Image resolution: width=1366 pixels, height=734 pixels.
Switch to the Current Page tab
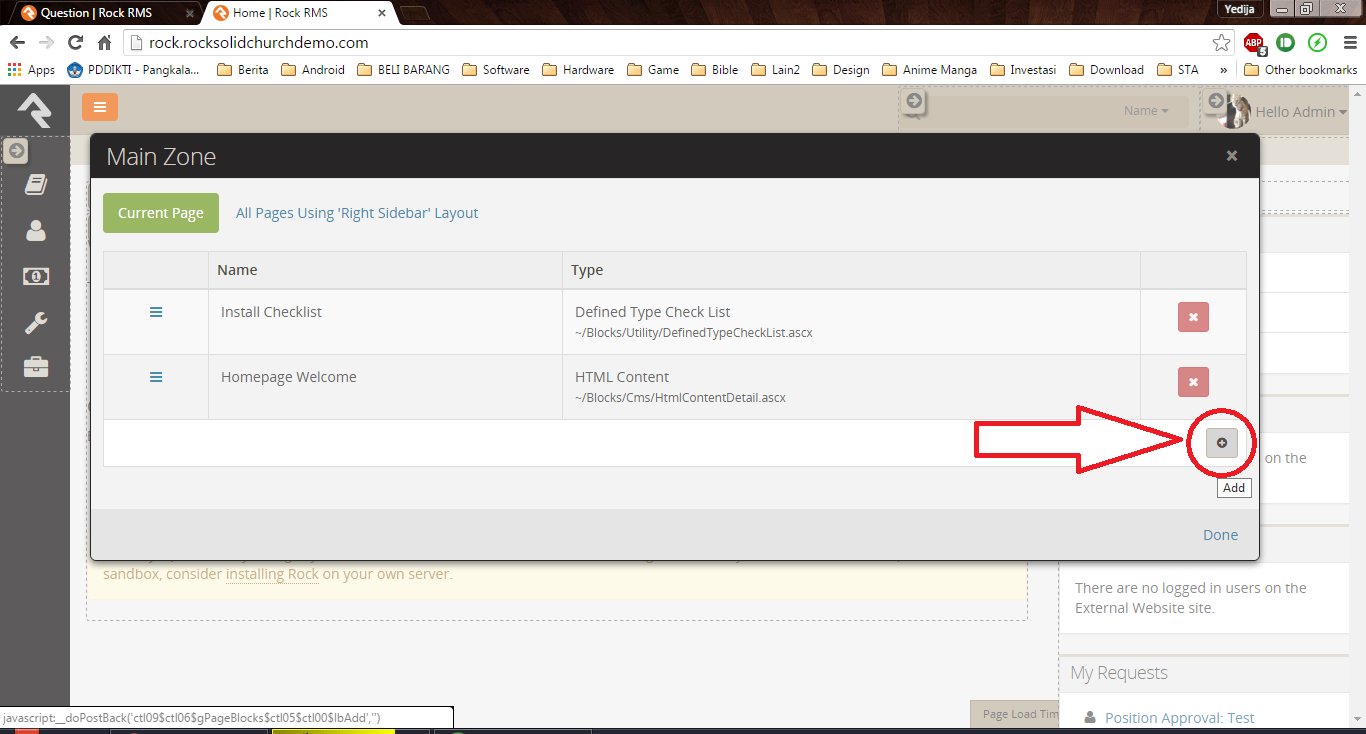(x=161, y=213)
